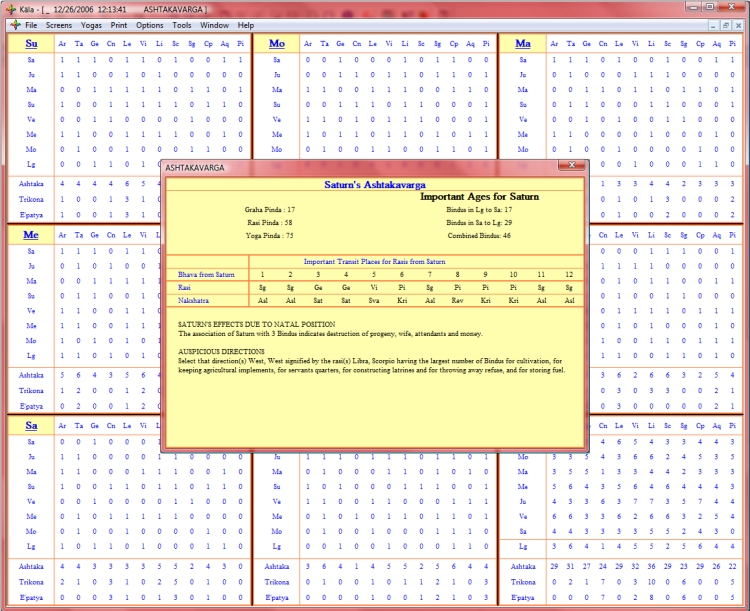This screenshot has height=611, width=750.
Task: Close the inner Ashtakavarga child window
Action: click(x=739, y=25)
